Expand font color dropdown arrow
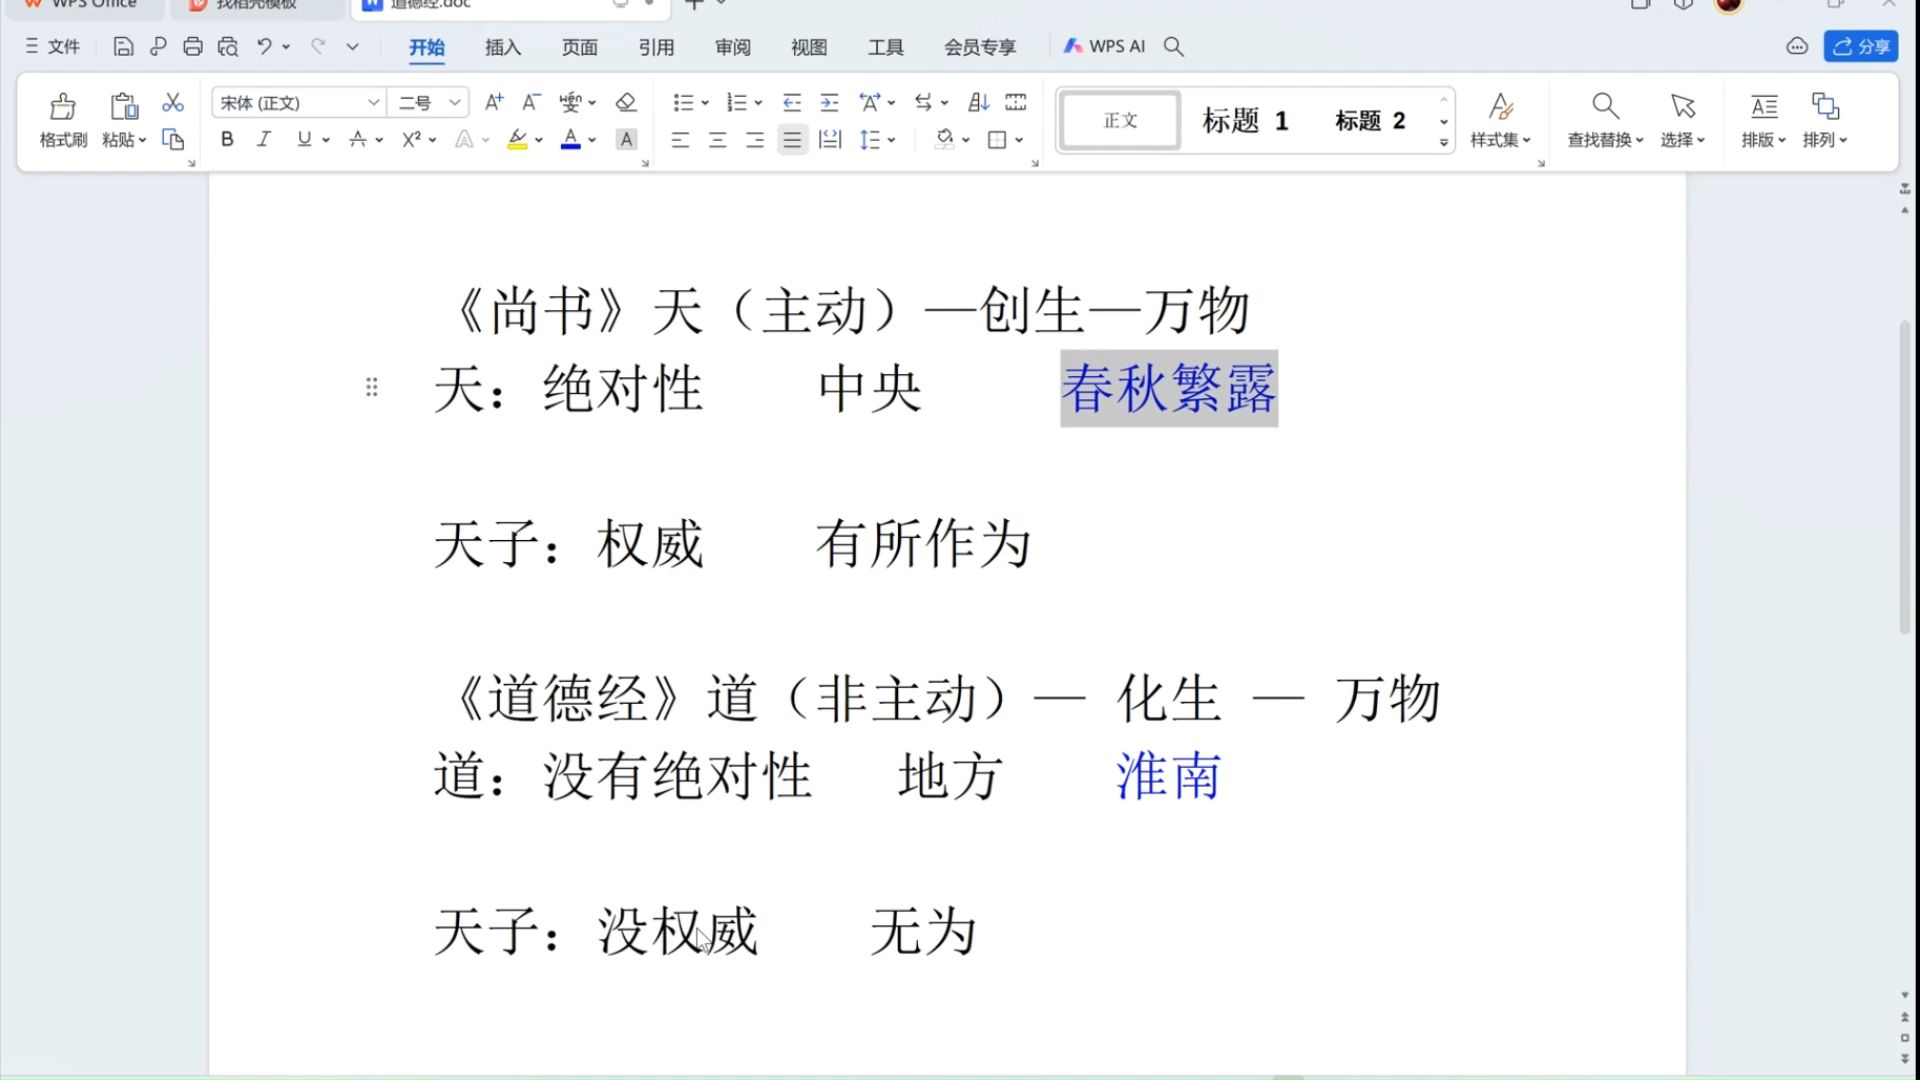The image size is (1920, 1080). (x=592, y=140)
